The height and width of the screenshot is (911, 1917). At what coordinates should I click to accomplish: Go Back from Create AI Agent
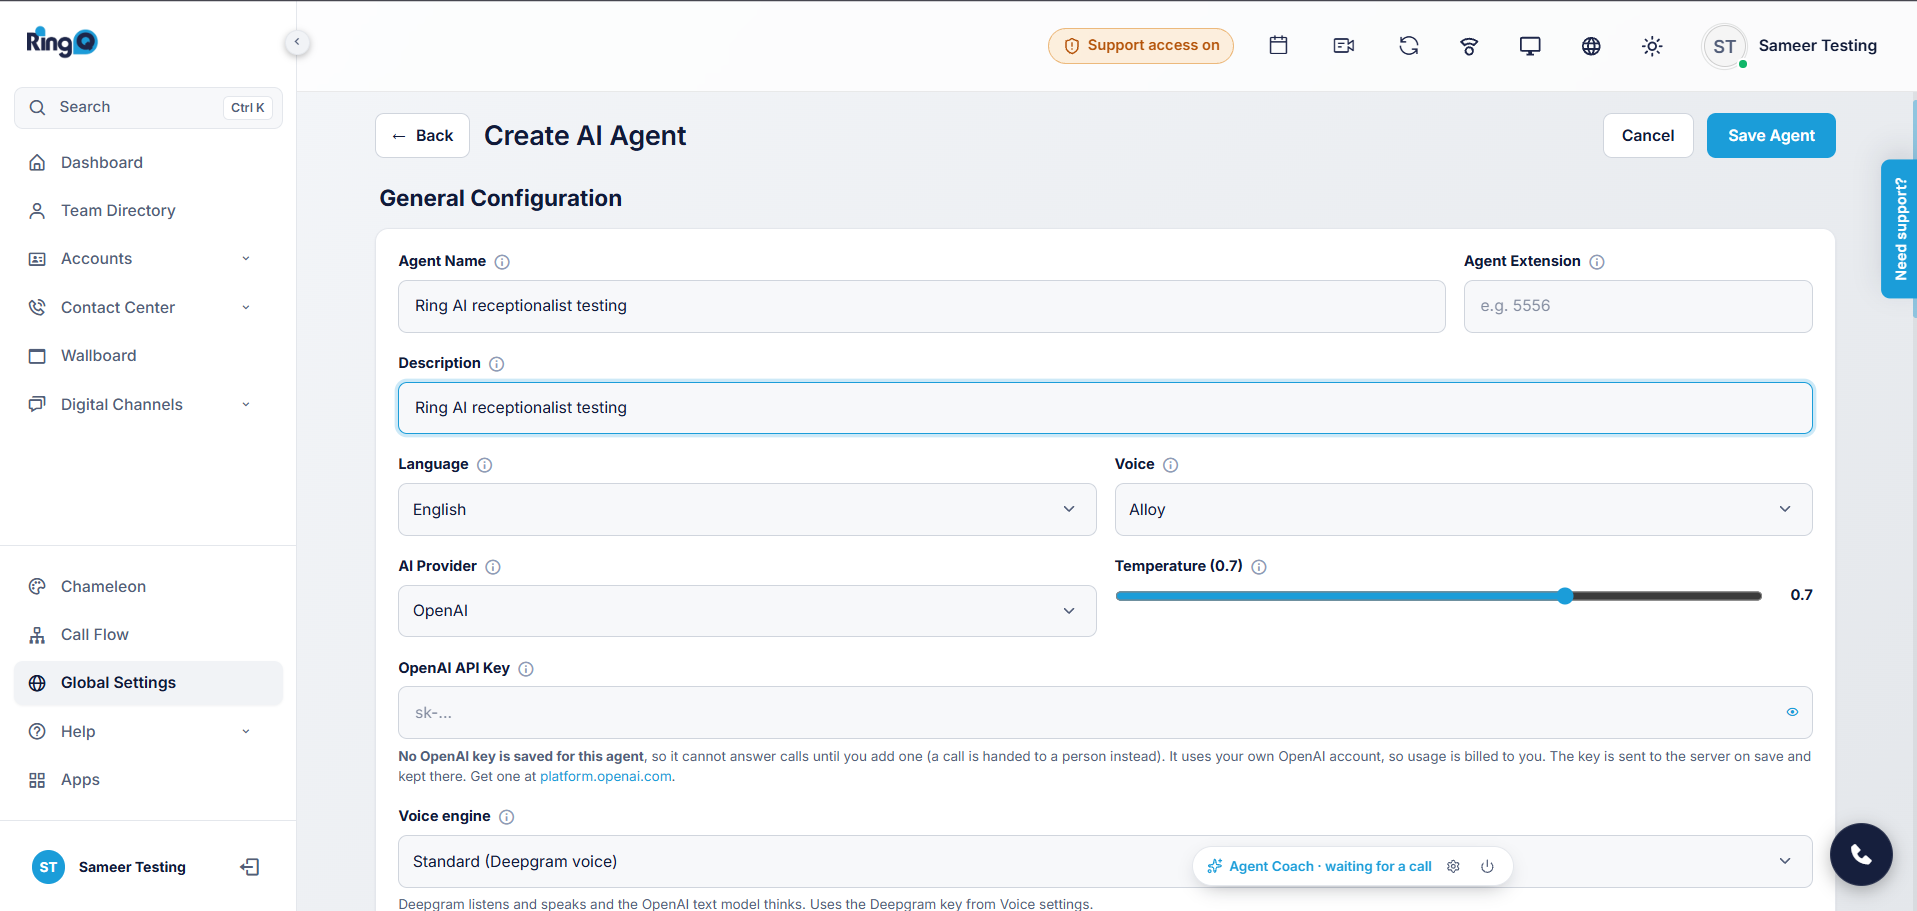pos(422,135)
